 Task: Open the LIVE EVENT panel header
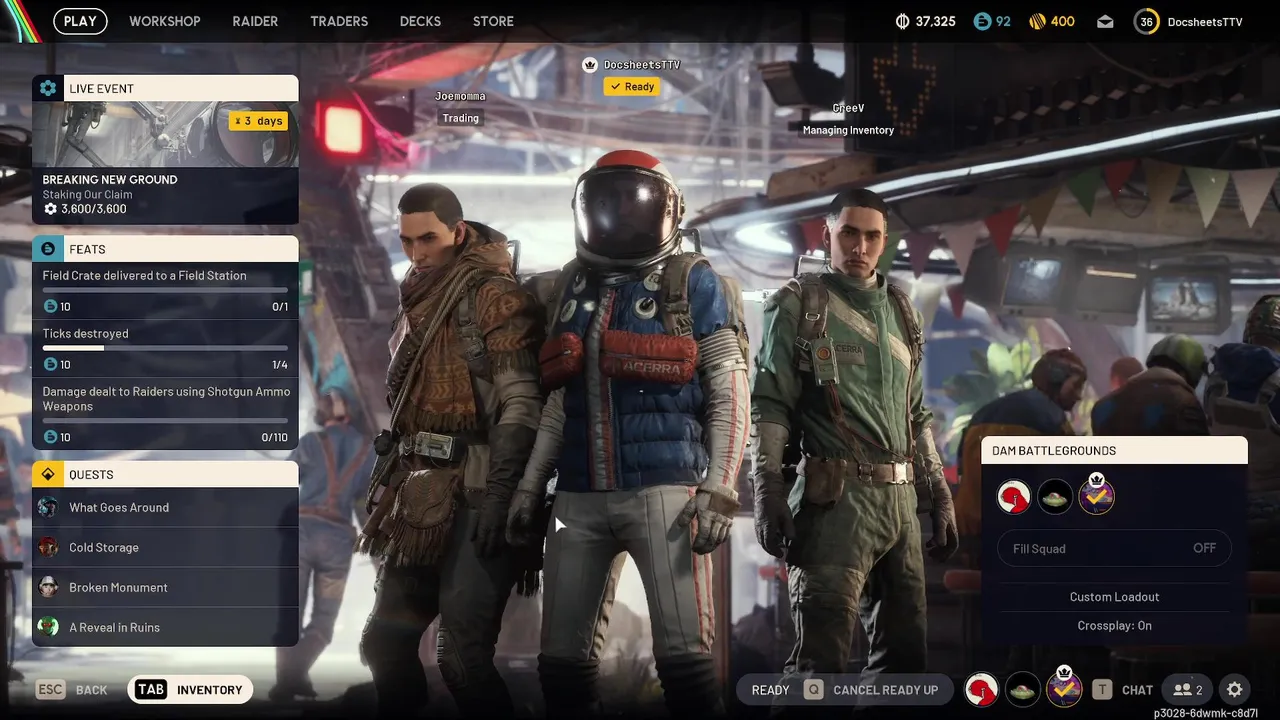pyautogui.click(x=165, y=88)
